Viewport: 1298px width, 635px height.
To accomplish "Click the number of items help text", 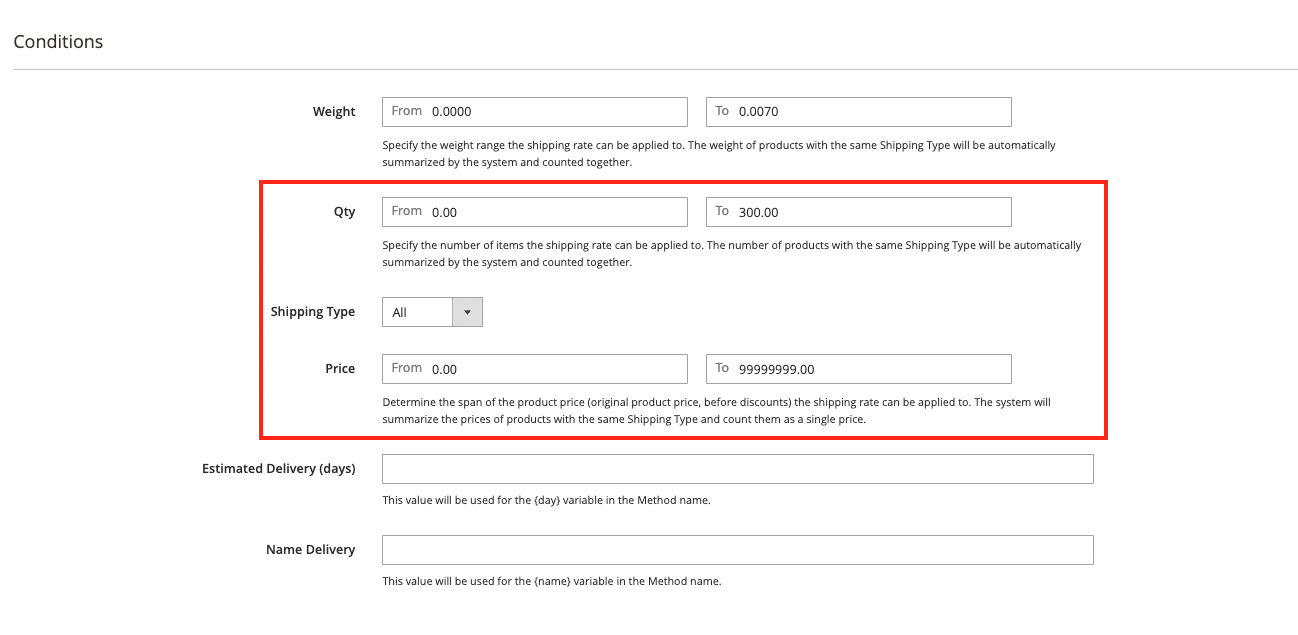I will [x=732, y=254].
